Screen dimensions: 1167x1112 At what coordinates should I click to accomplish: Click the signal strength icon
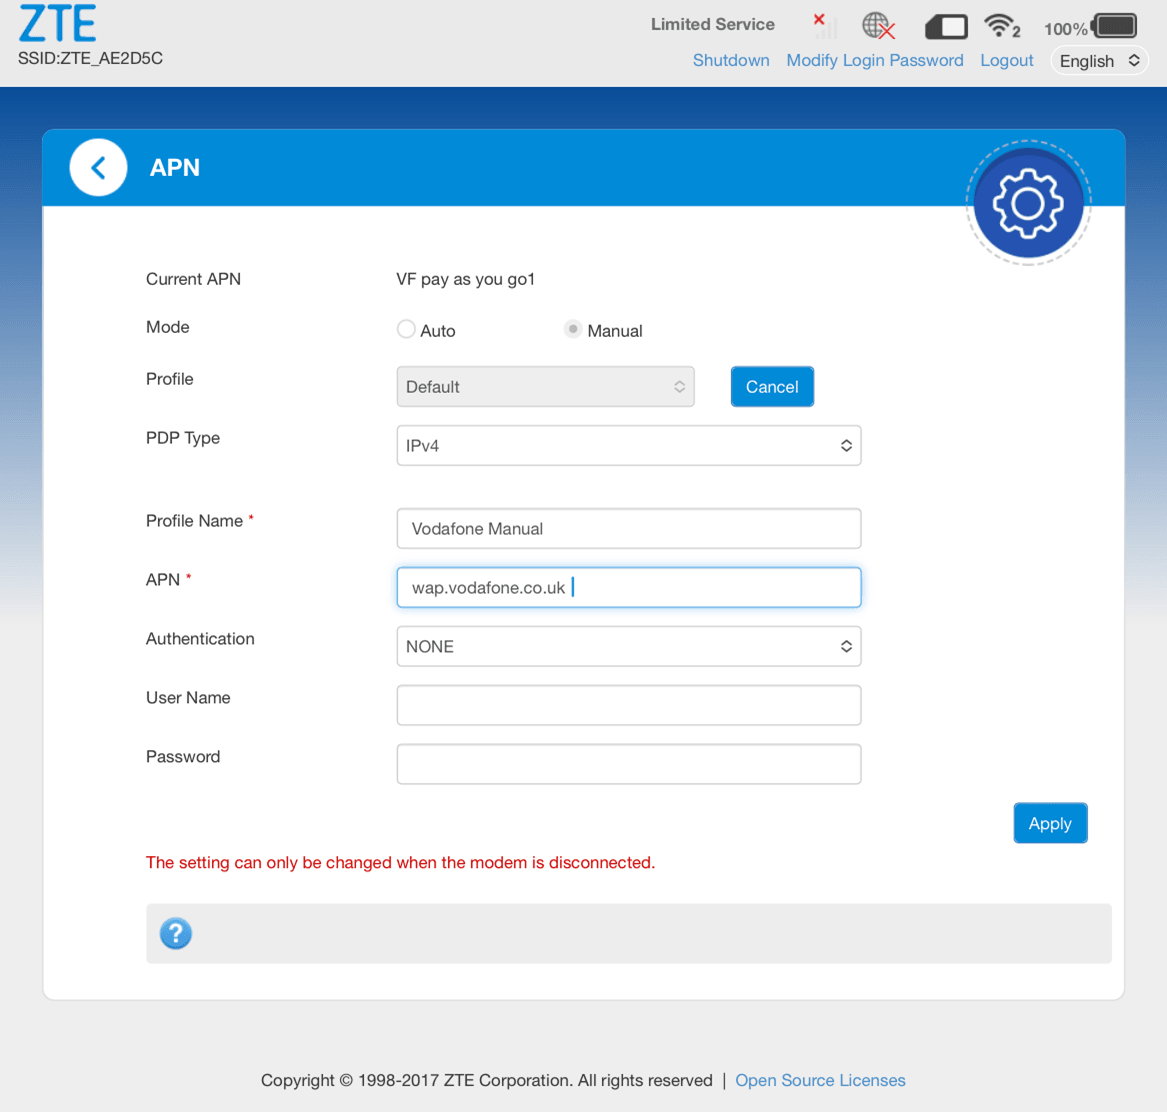825,26
